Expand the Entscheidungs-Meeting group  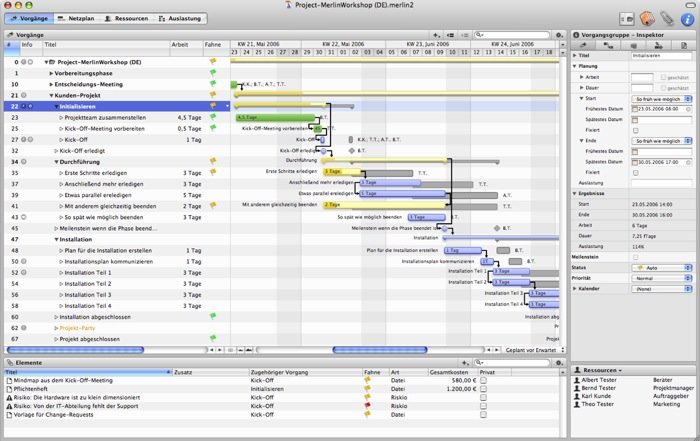(x=51, y=84)
